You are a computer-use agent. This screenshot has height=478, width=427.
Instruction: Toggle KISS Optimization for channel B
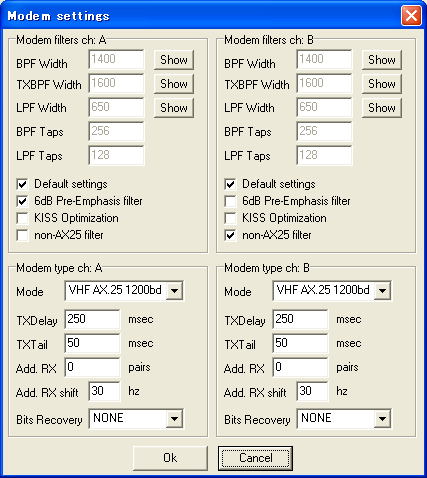point(230,218)
